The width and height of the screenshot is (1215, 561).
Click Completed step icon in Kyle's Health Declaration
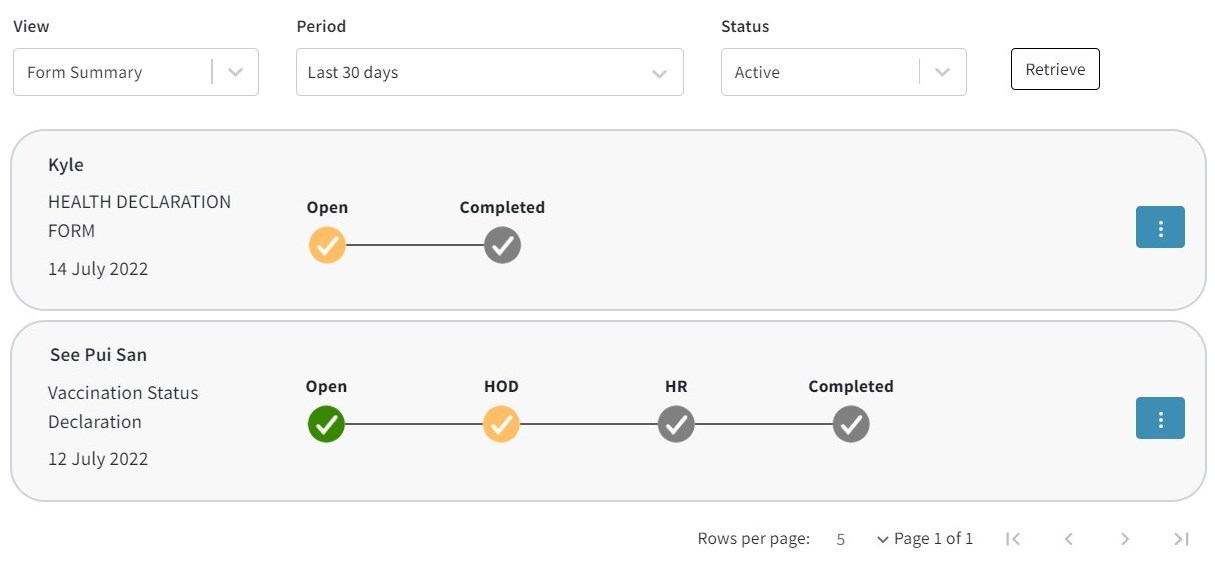point(502,245)
